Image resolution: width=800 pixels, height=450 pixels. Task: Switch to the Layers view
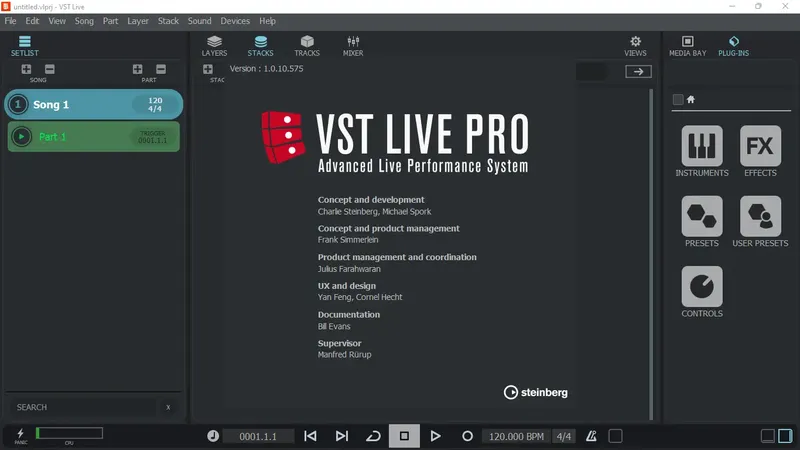pos(214,46)
